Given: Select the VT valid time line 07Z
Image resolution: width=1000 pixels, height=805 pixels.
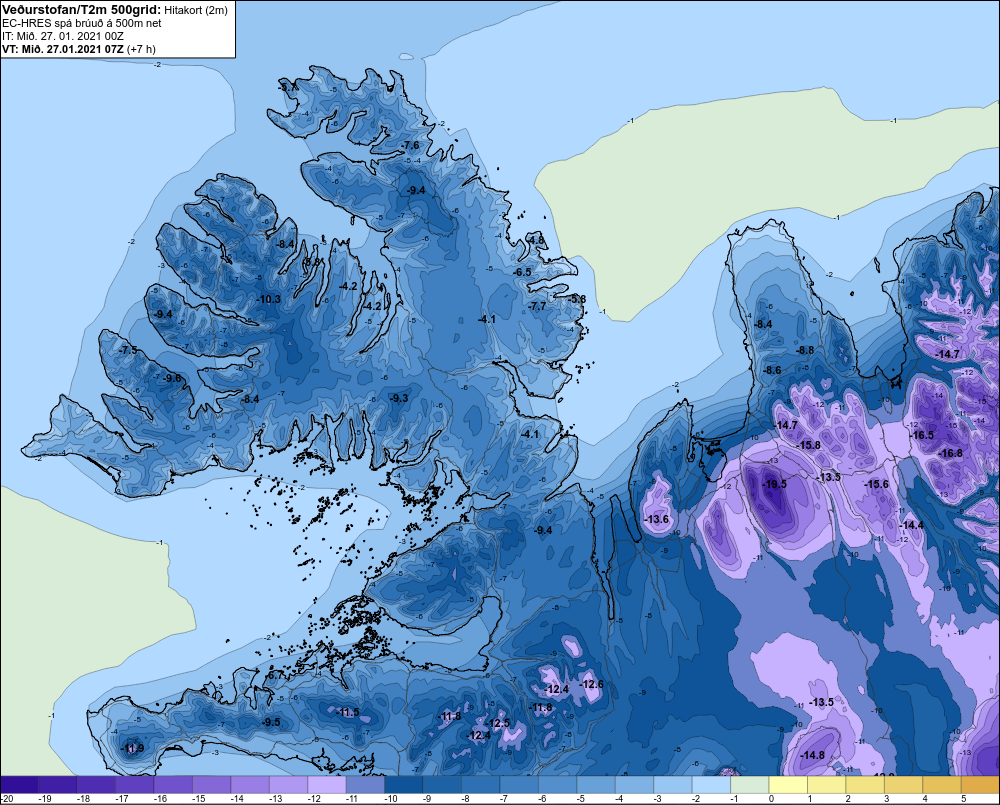Looking at the screenshot, I should coord(78,48).
